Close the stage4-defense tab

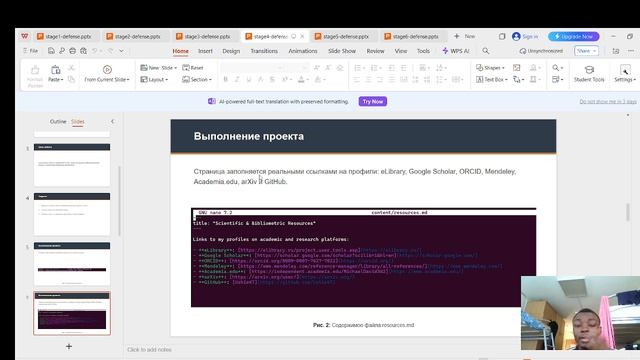tap(302, 36)
